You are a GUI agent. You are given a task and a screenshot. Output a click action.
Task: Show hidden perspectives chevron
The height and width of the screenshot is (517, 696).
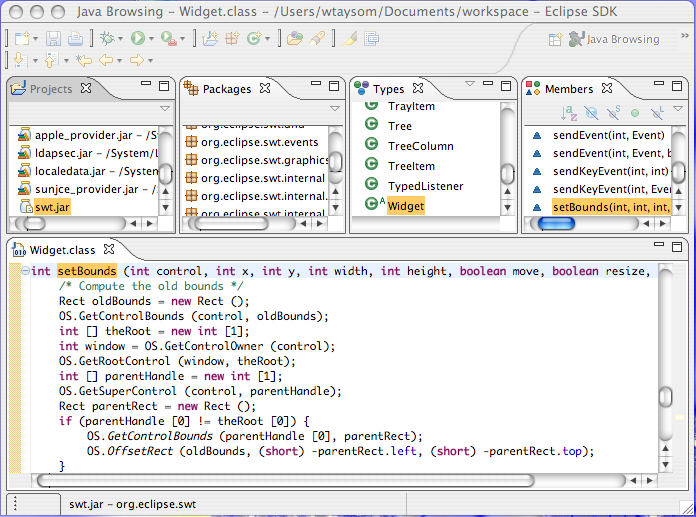click(685, 36)
